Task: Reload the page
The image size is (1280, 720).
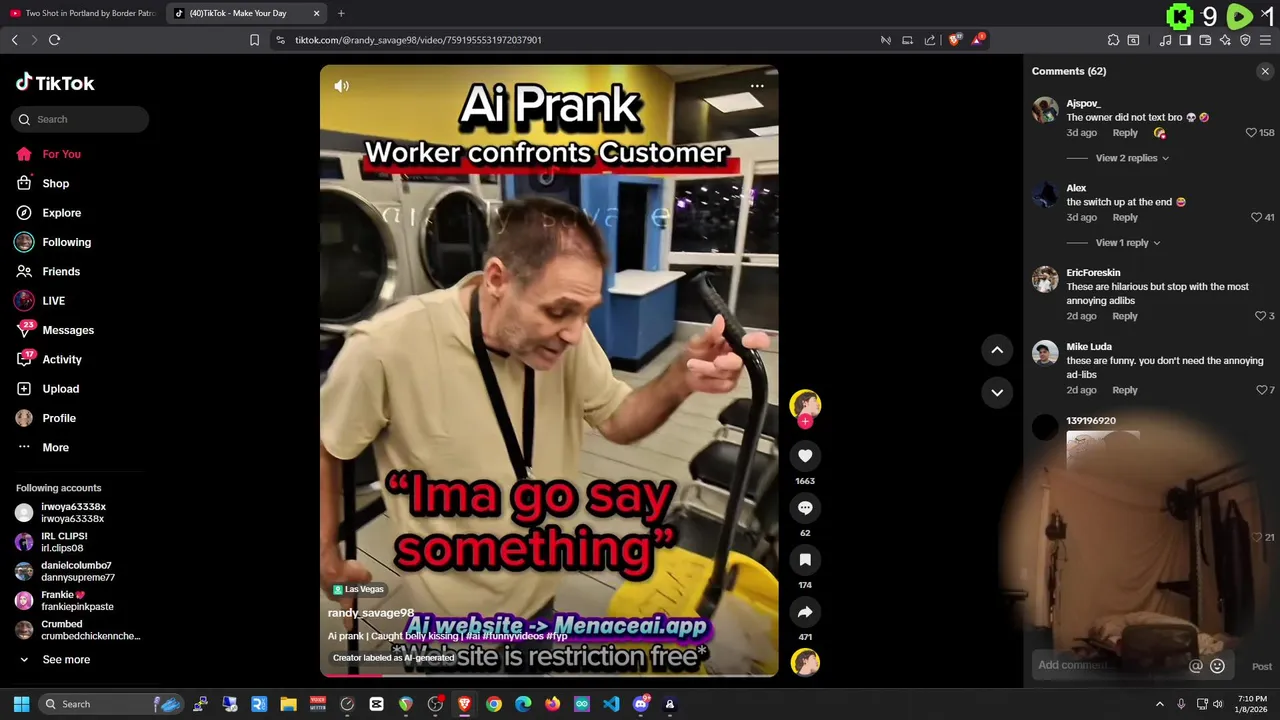Action: tap(54, 40)
